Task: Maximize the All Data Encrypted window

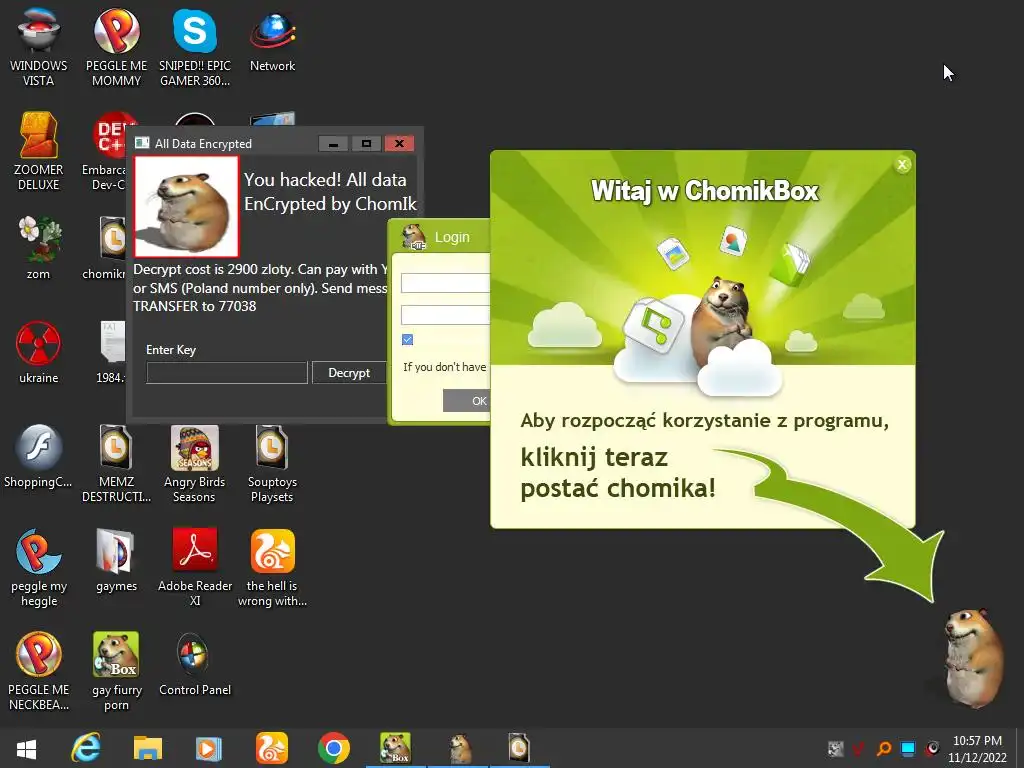Action: point(366,144)
